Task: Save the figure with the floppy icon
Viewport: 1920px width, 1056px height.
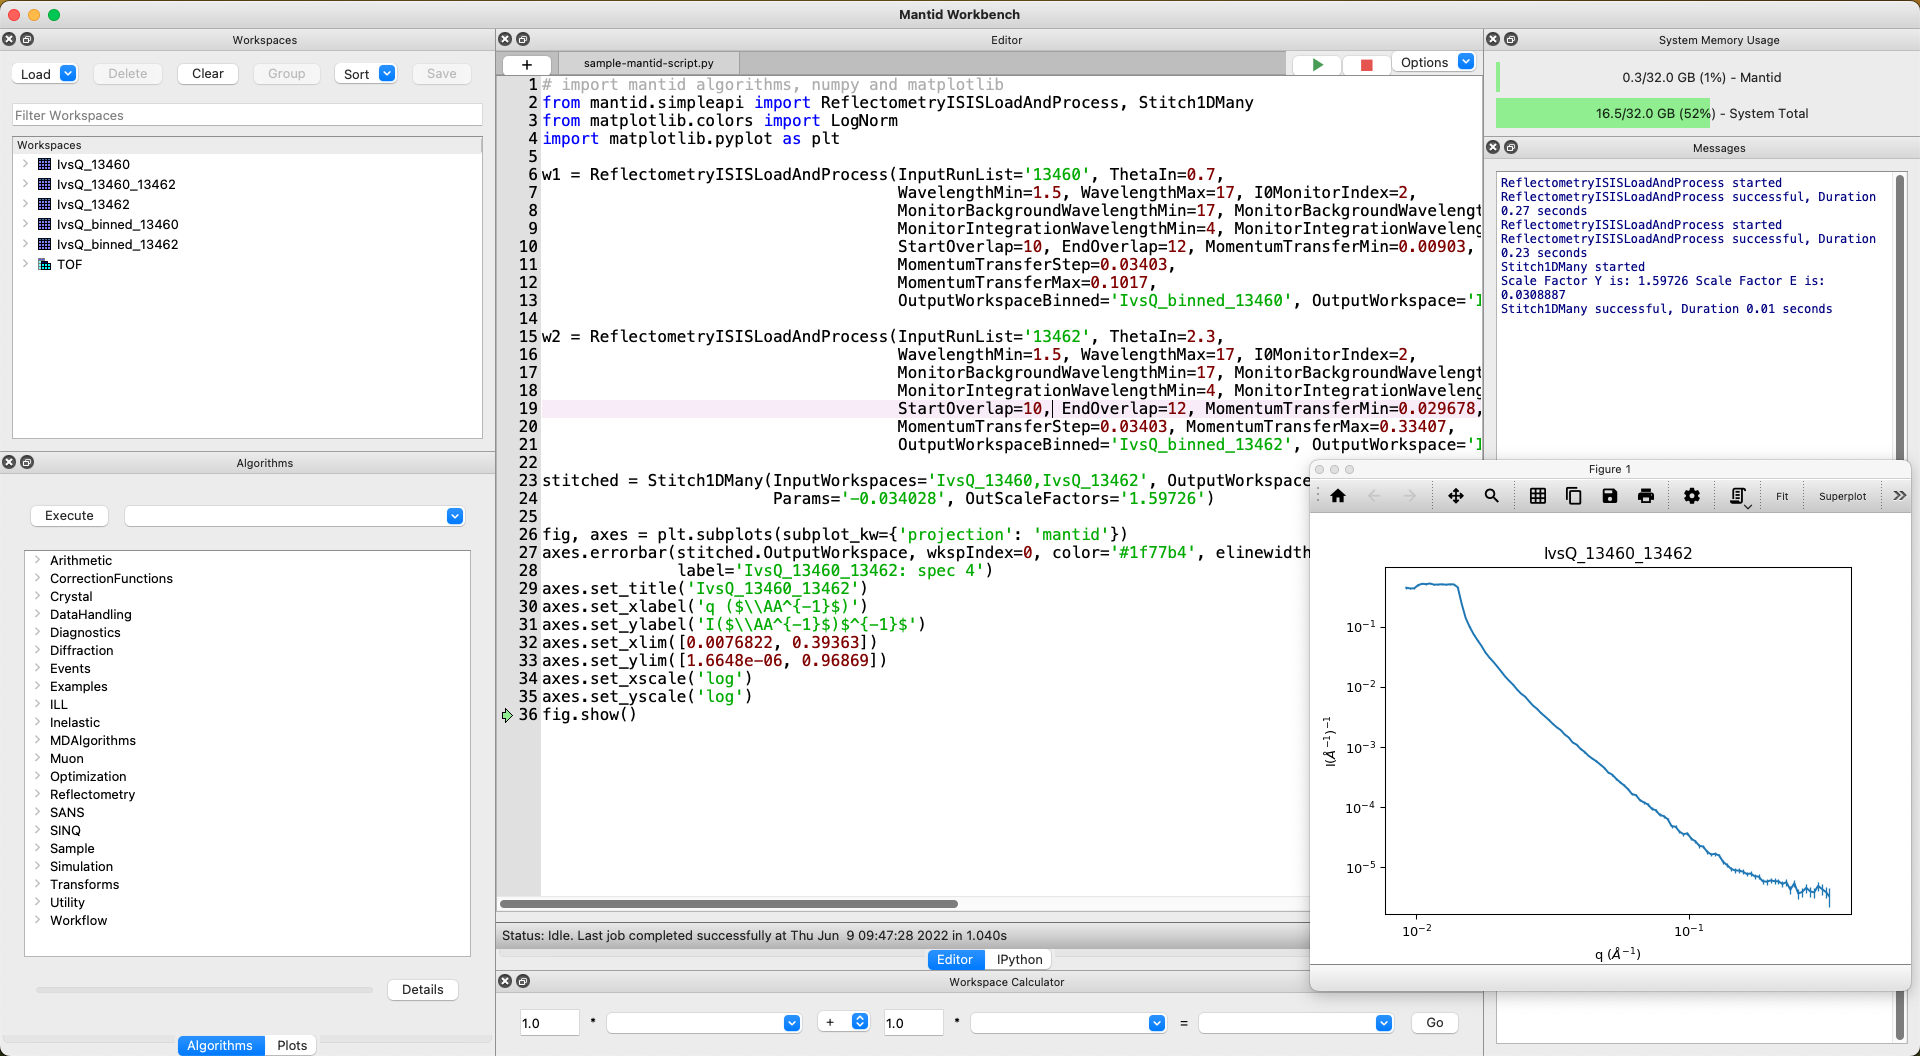Action: [x=1610, y=496]
